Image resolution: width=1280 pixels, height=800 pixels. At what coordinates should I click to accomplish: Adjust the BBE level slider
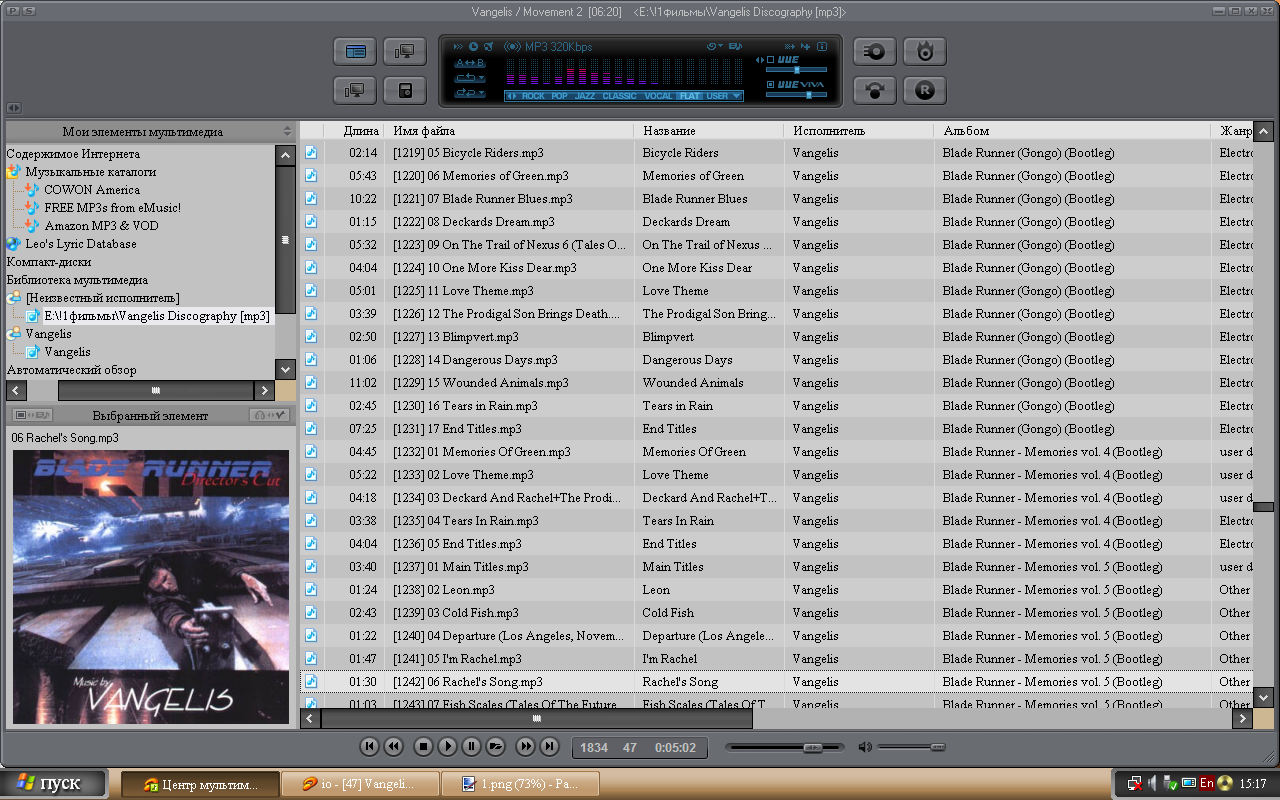(797, 70)
